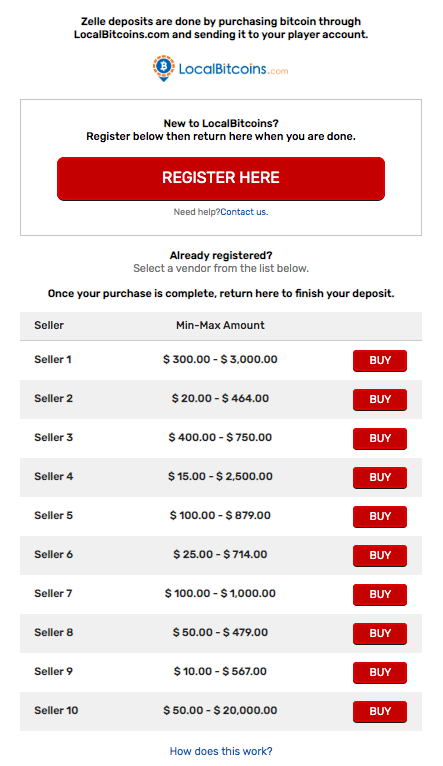443x766 pixels.
Task: Buy from Seller 7
Action: (x=380, y=595)
